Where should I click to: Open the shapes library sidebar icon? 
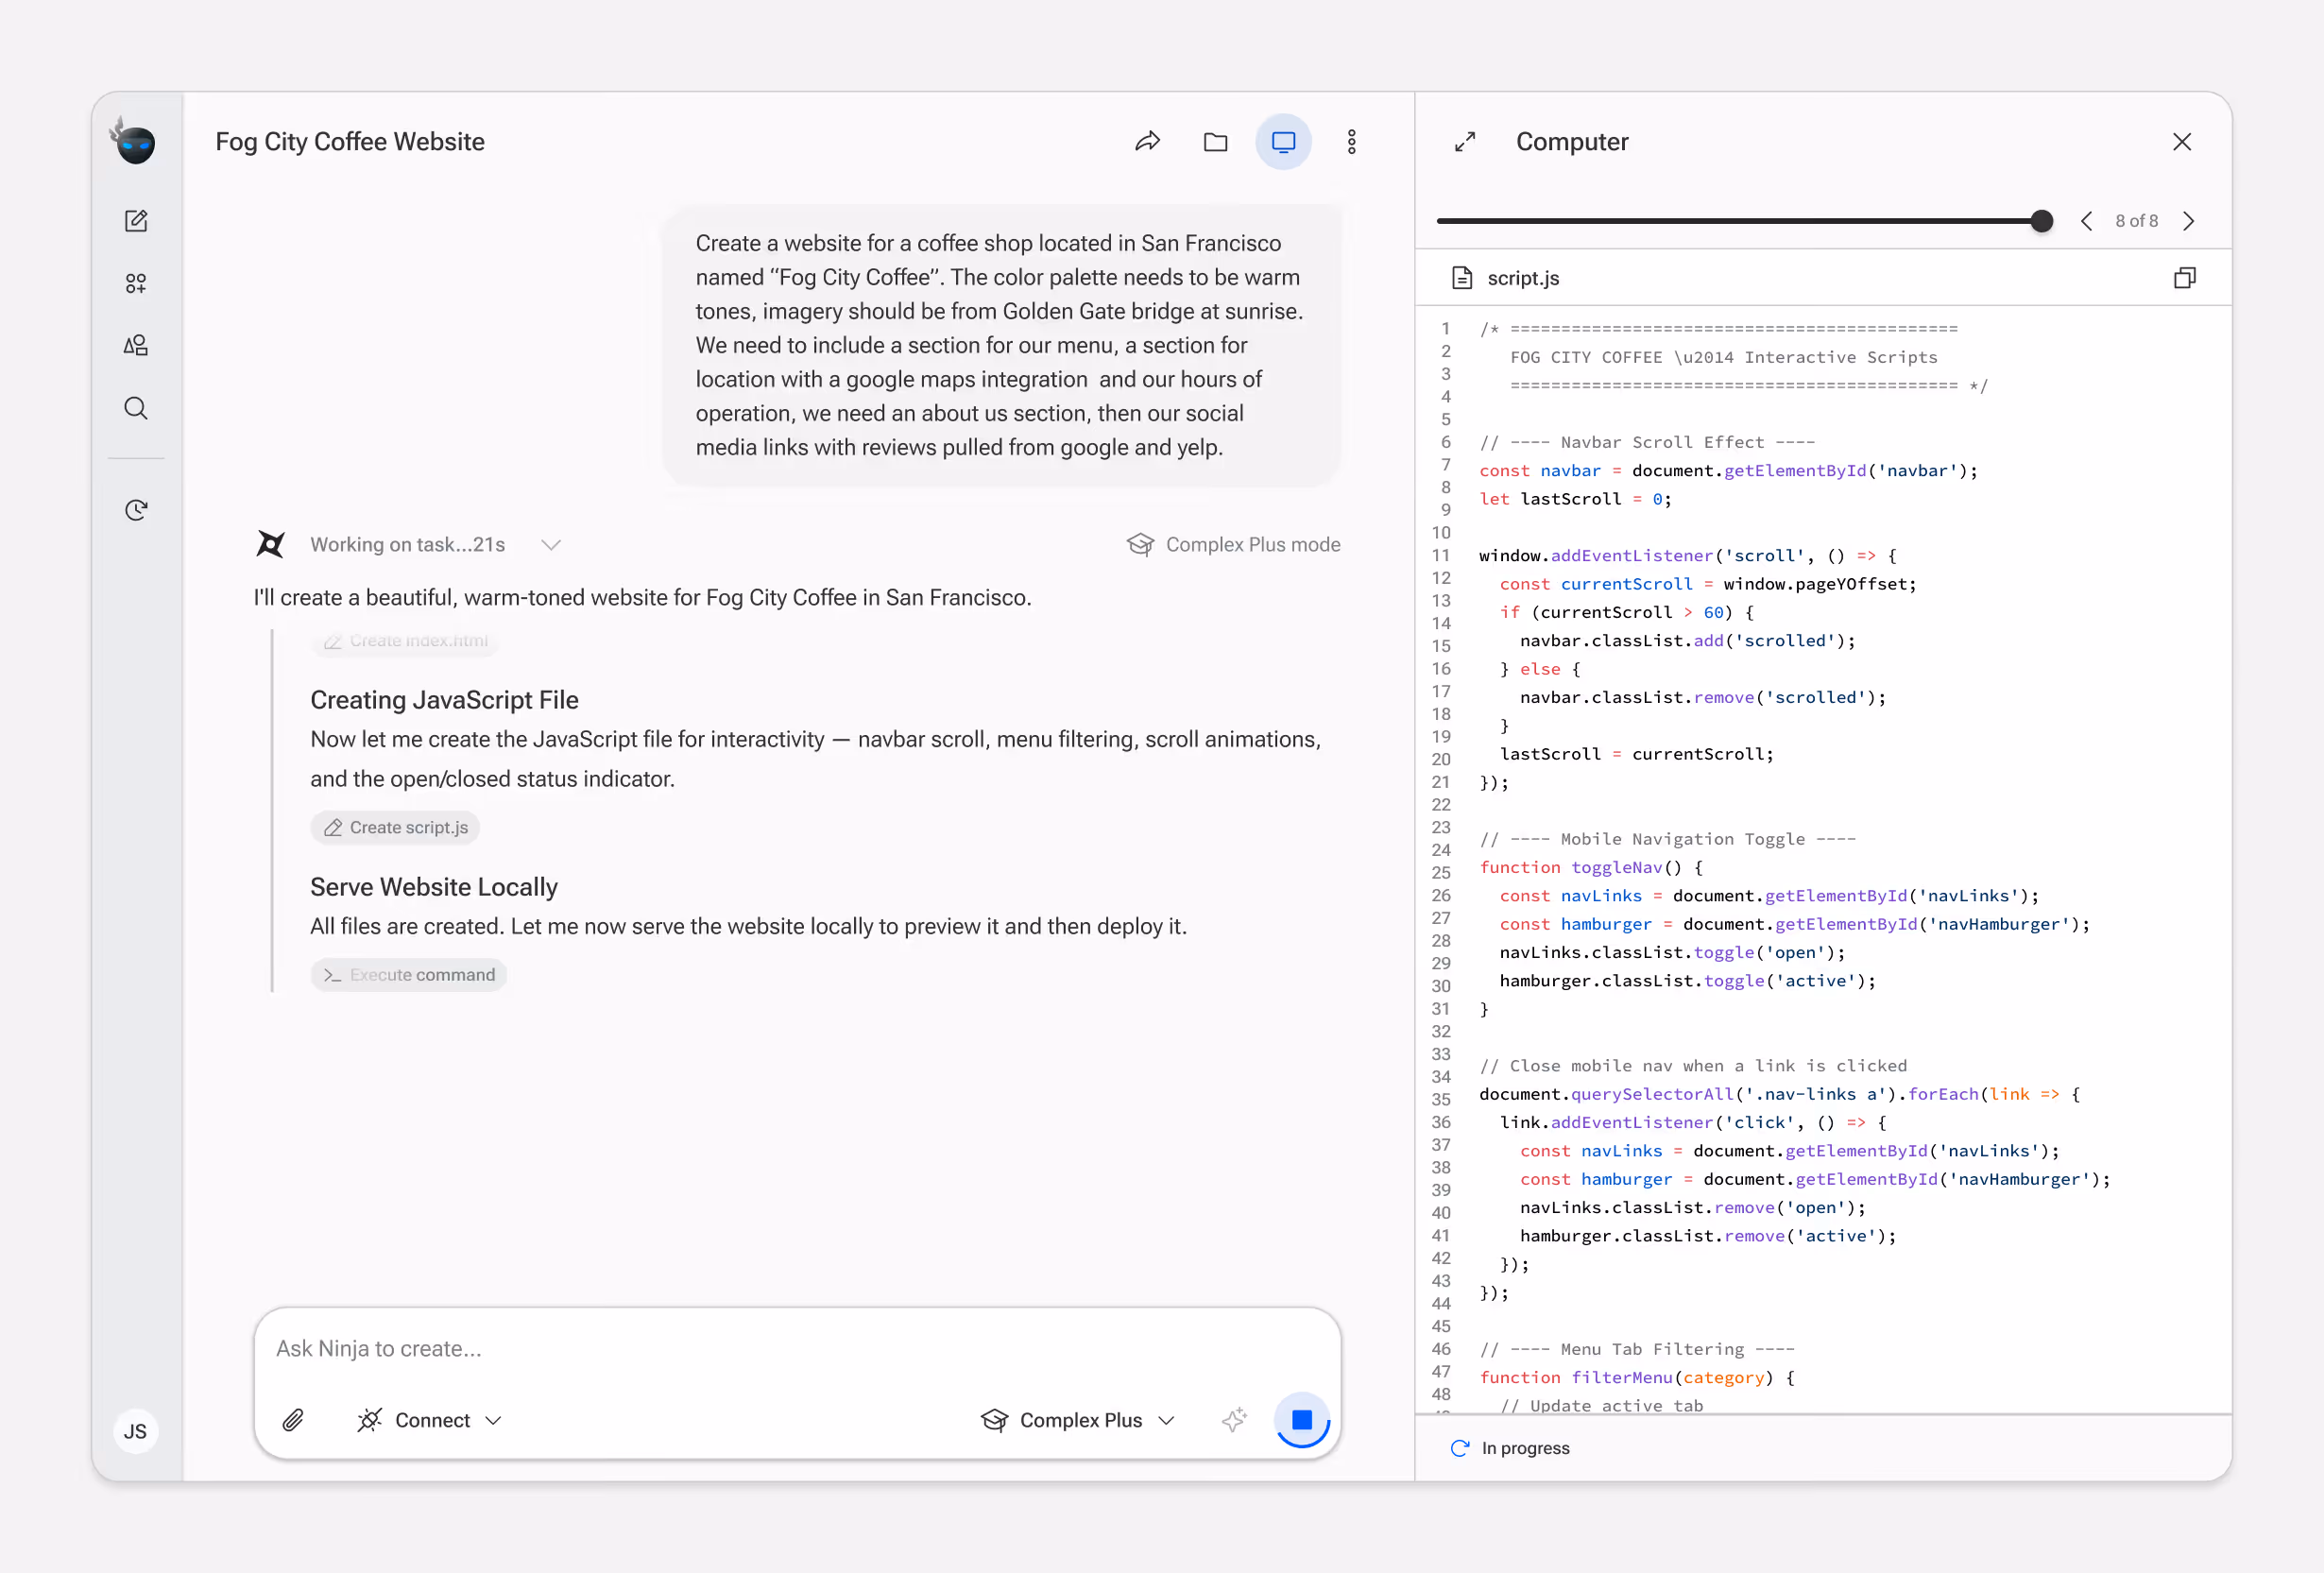pyautogui.click(x=136, y=346)
